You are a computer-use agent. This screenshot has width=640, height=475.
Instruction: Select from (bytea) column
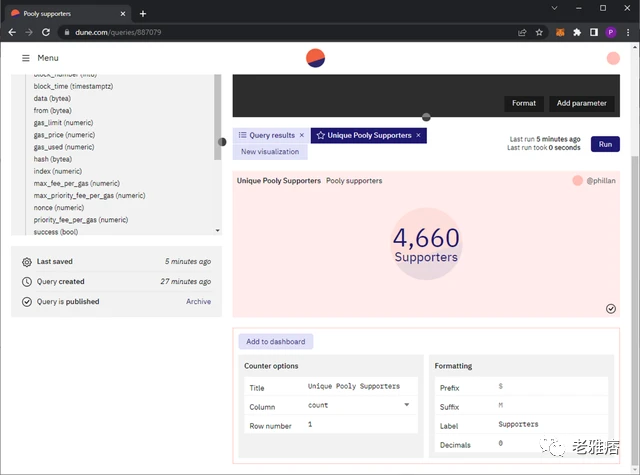[x=53, y=111]
